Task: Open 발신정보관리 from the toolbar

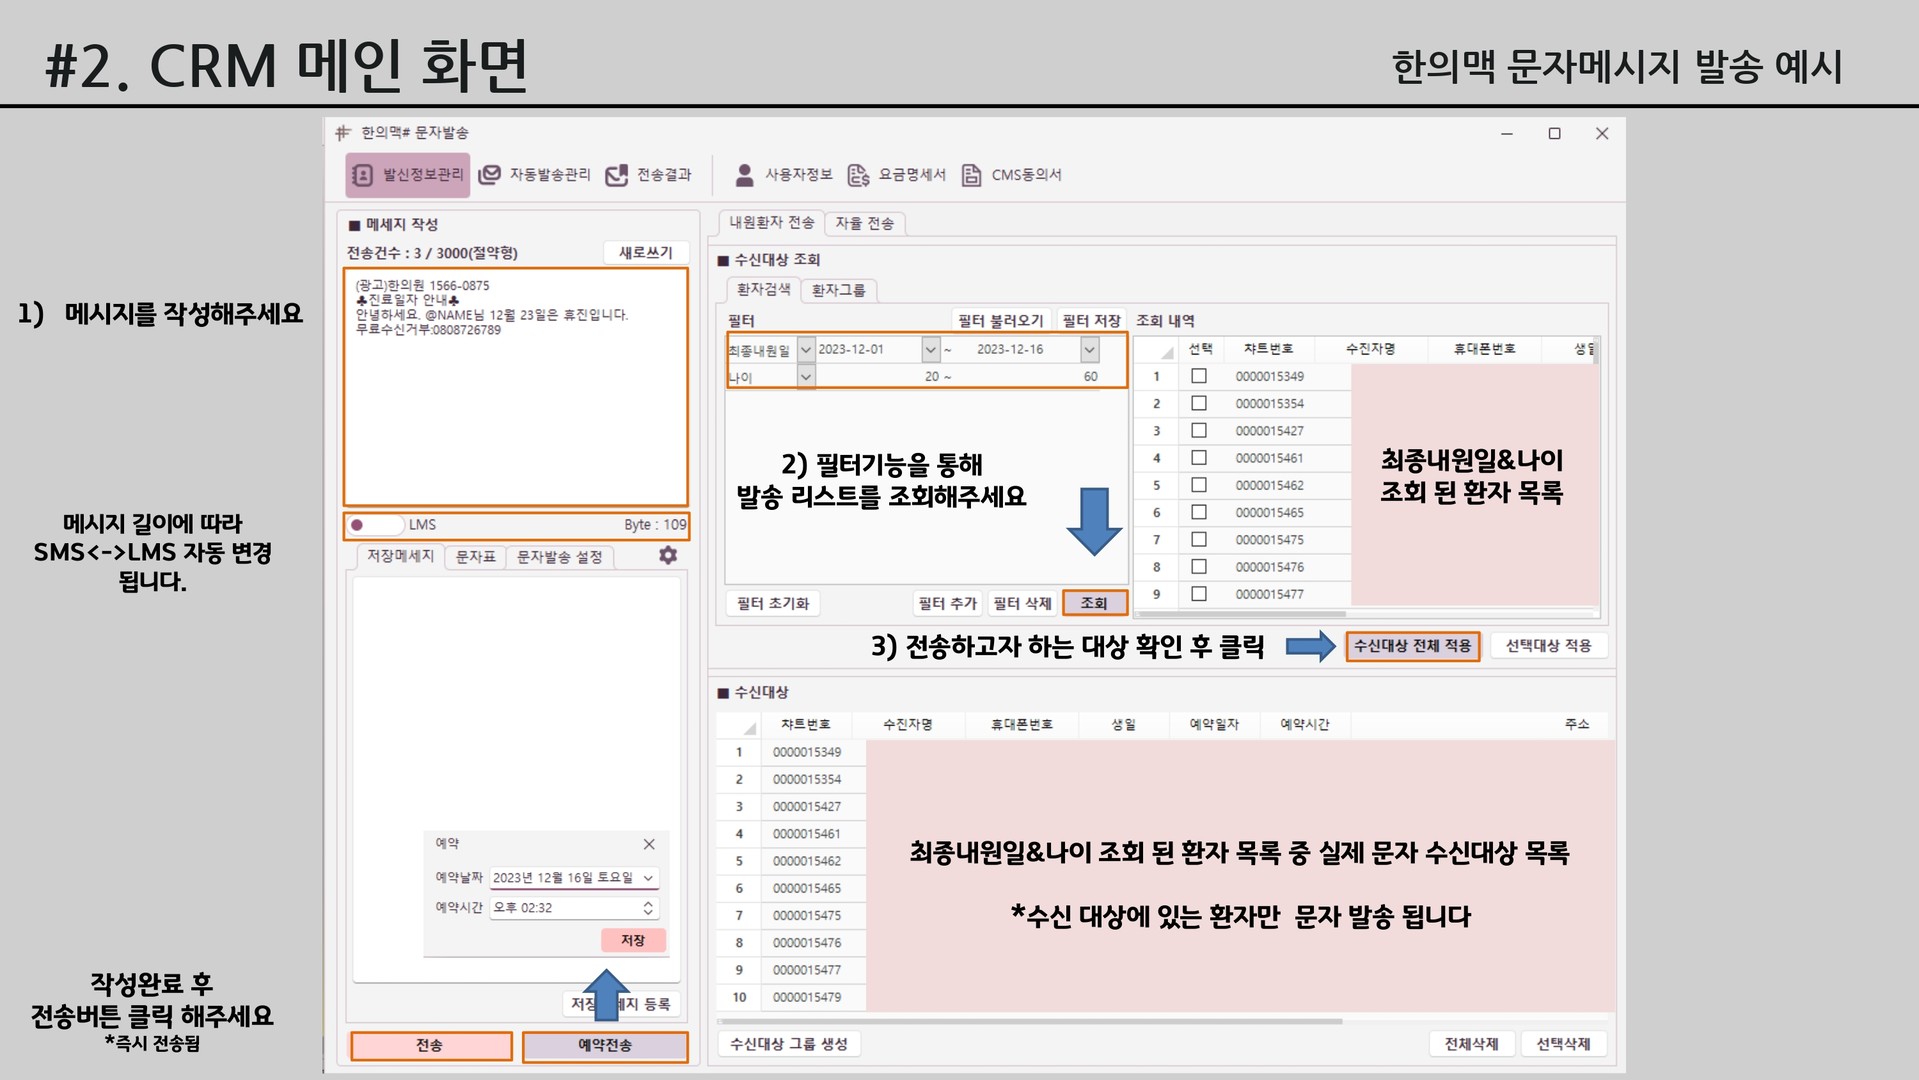Action: (x=408, y=175)
